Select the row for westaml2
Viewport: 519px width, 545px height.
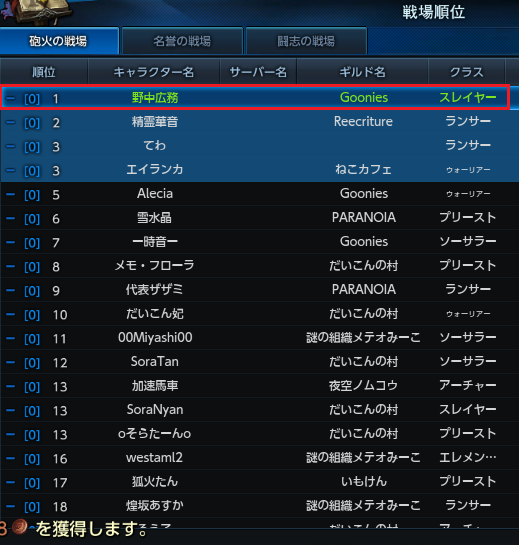[x=259, y=458]
